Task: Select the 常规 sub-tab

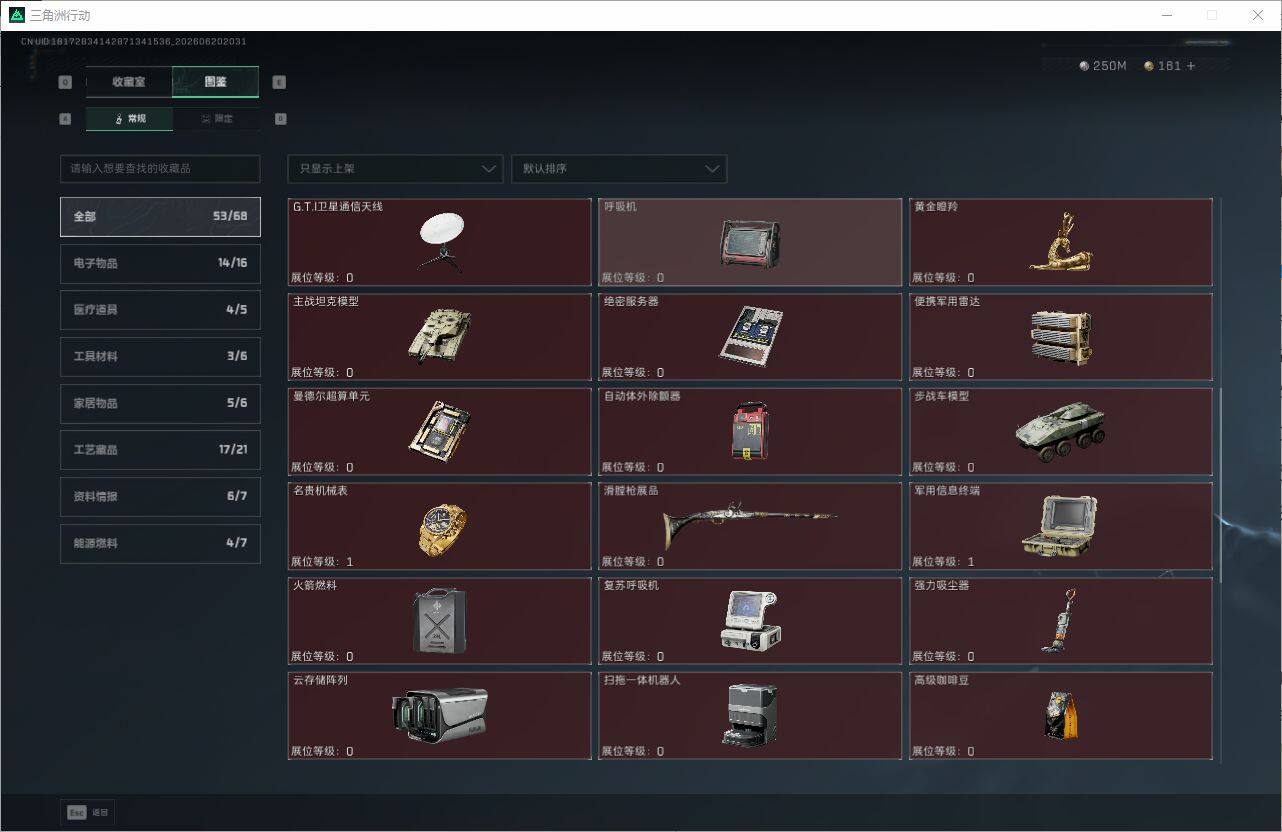Action: pos(129,119)
